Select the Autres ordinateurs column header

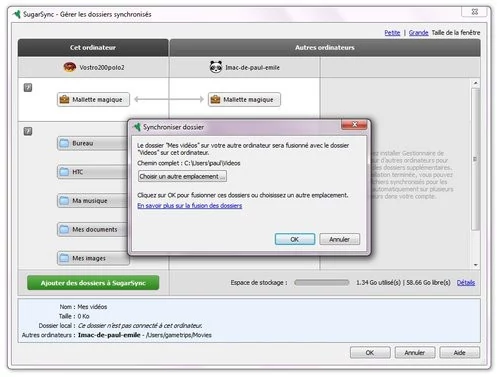click(325, 48)
